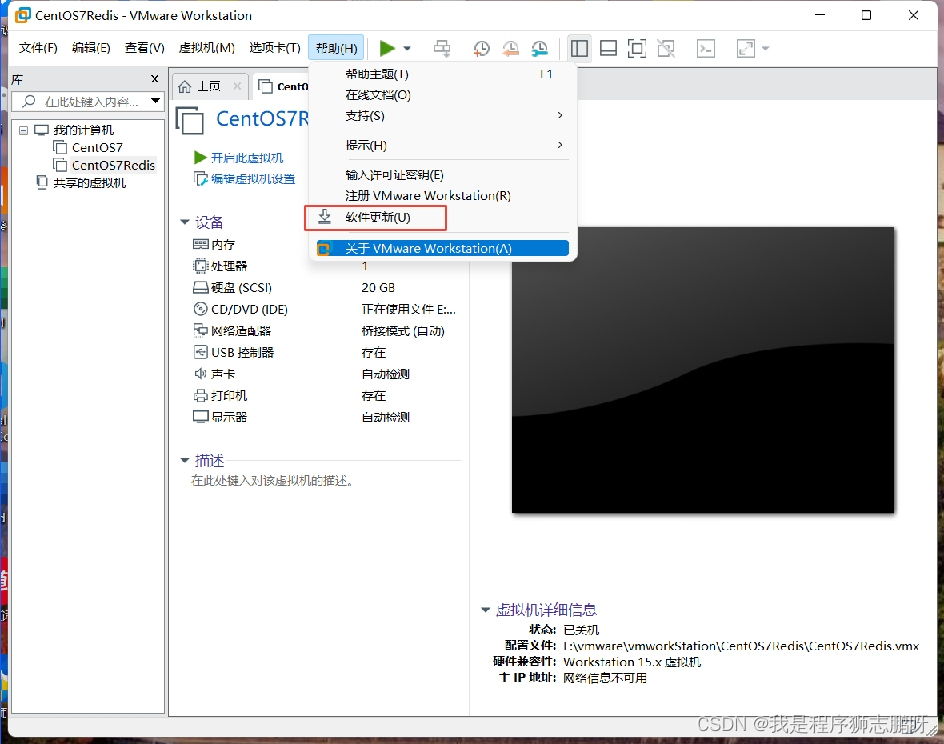Click the USB 控制器 device row
The width and height of the screenshot is (944, 744).
click(234, 352)
